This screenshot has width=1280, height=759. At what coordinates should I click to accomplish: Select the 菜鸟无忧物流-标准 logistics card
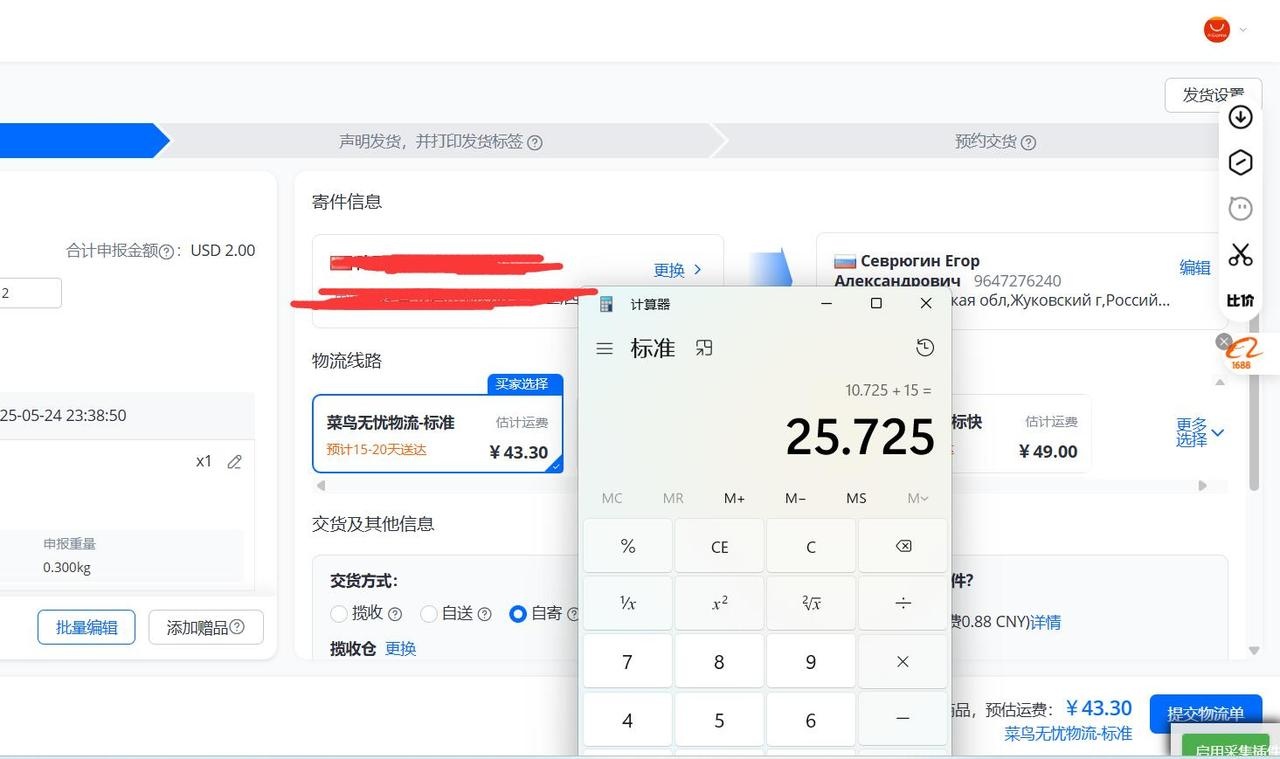(438, 433)
